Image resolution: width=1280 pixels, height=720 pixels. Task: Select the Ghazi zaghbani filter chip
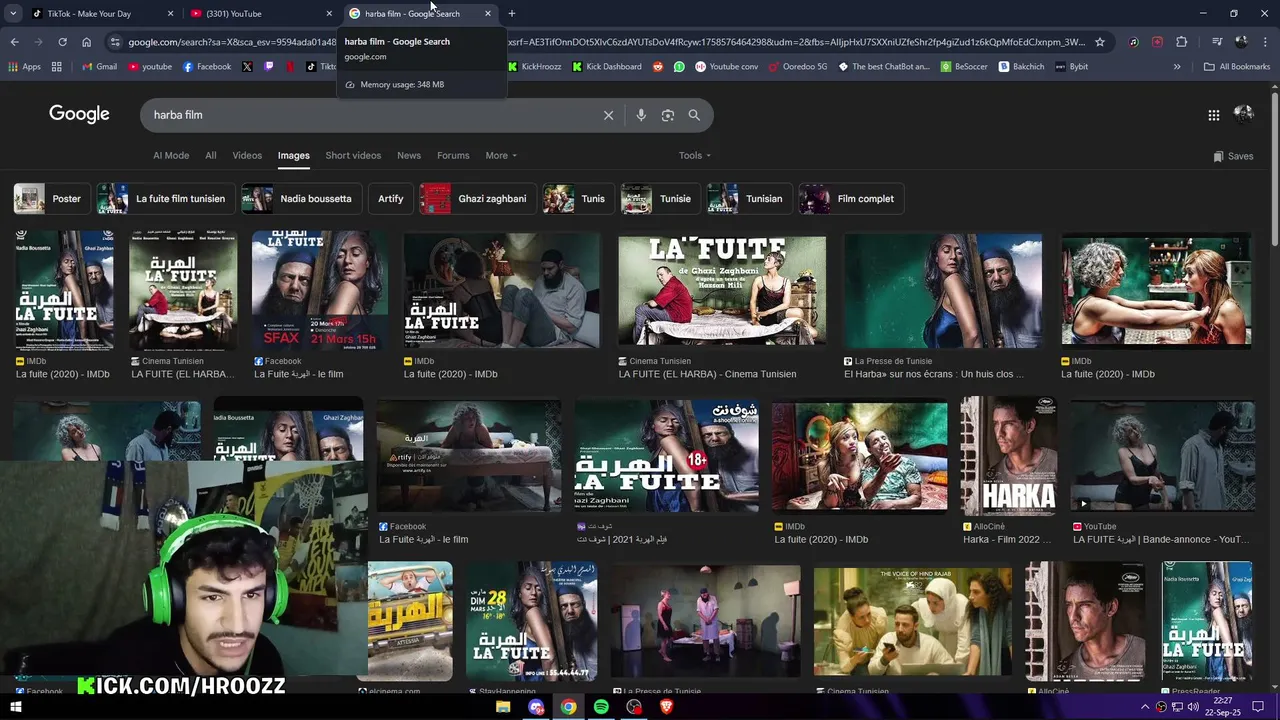pos(478,198)
